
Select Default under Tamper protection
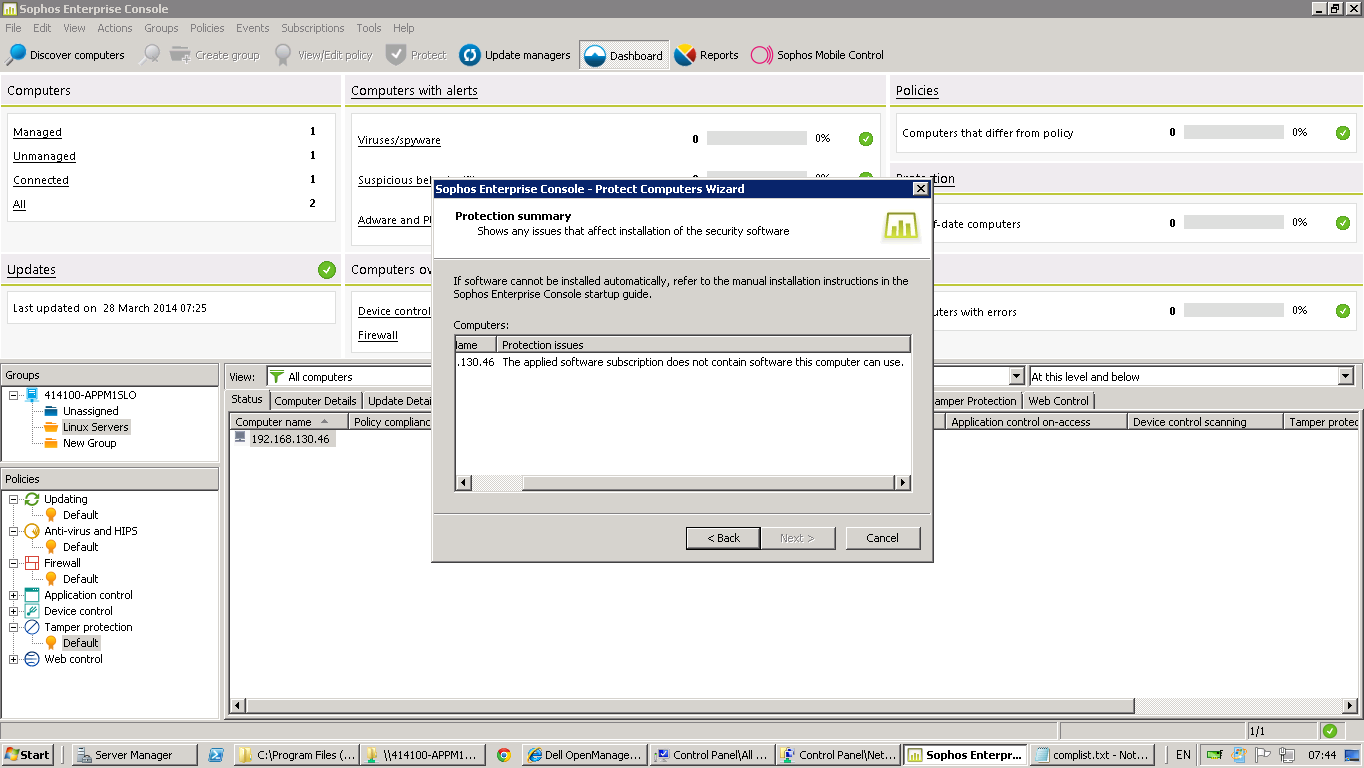point(81,643)
